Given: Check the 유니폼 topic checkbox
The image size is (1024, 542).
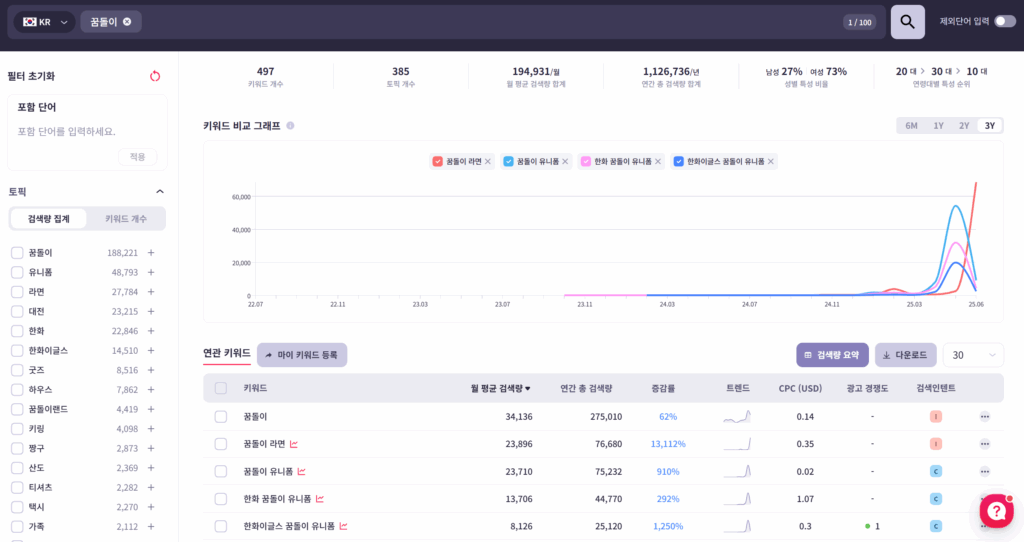Looking at the screenshot, I should pos(17,272).
